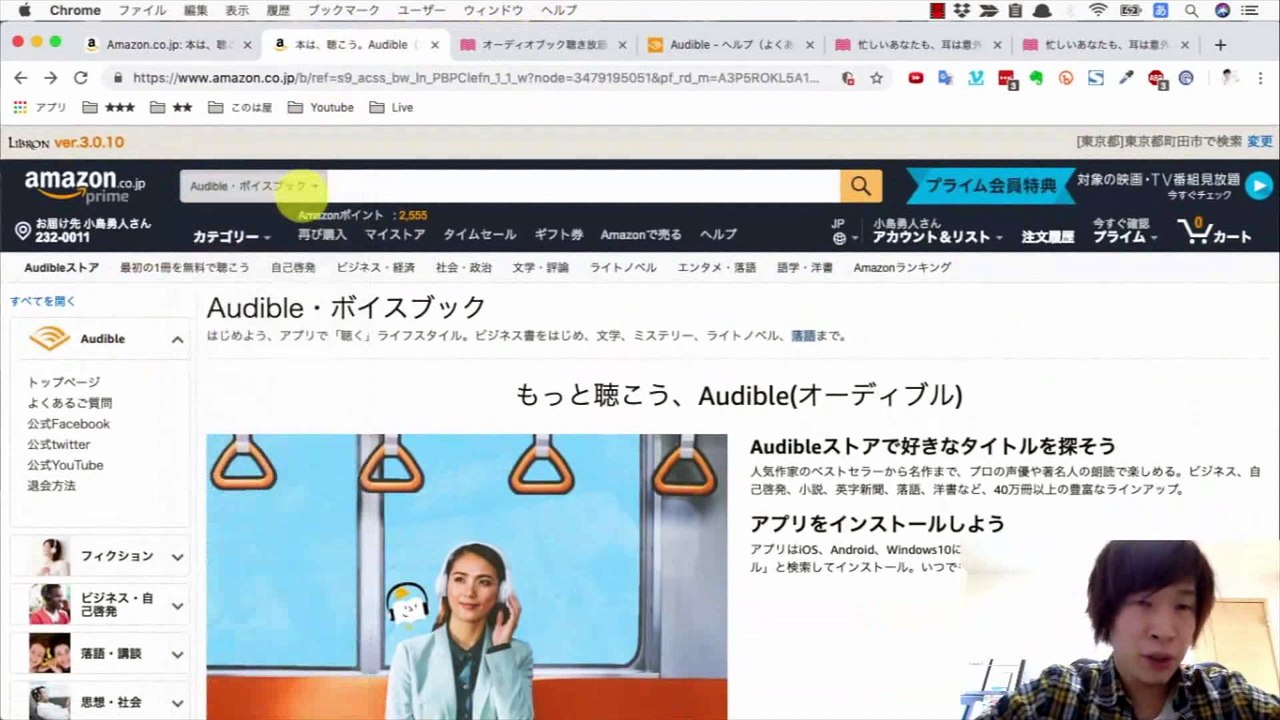
Task: Go back with browser back arrow
Action: click(20, 77)
